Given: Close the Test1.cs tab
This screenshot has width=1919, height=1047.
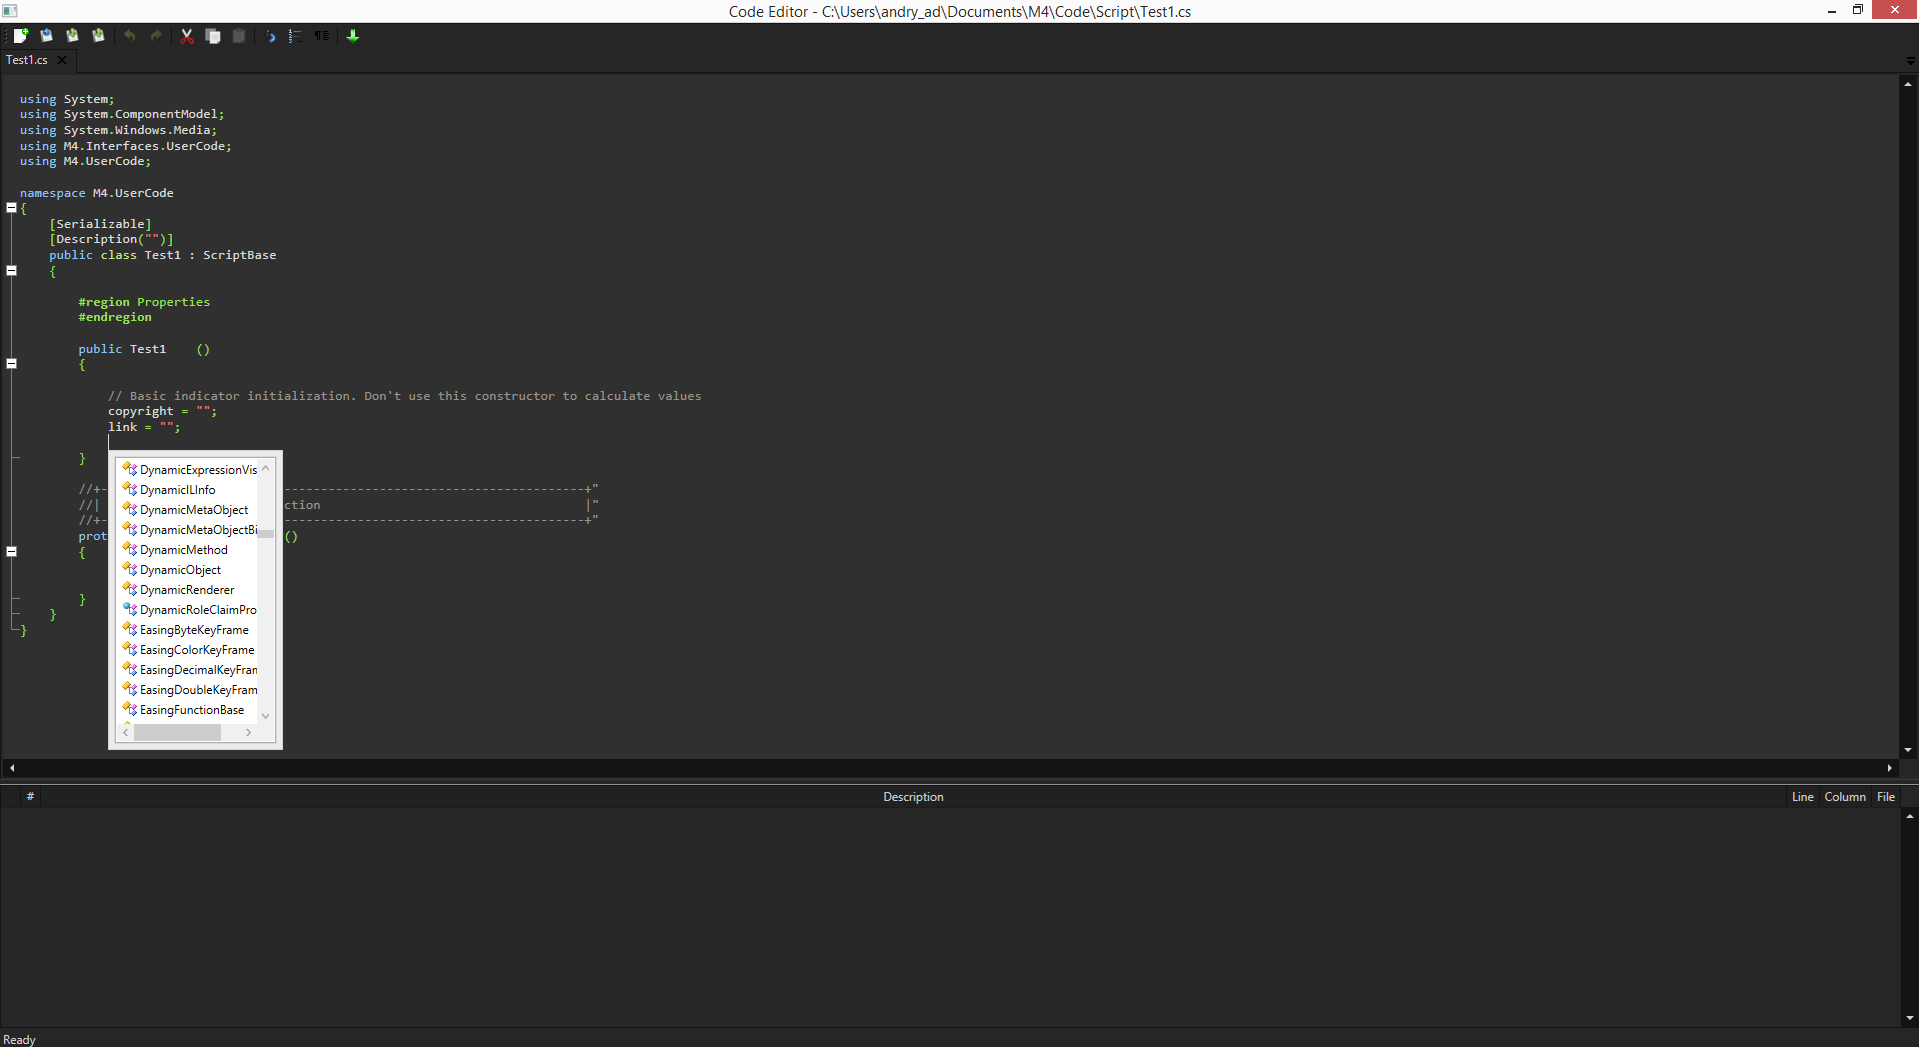Looking at the screenshot, I should click(x=62, y=60).
